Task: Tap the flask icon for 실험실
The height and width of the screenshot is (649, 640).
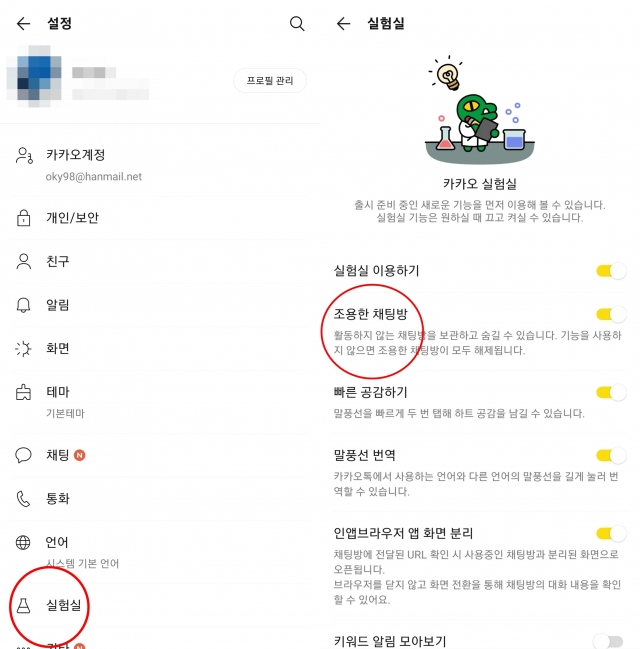Action: click(24, 606)
